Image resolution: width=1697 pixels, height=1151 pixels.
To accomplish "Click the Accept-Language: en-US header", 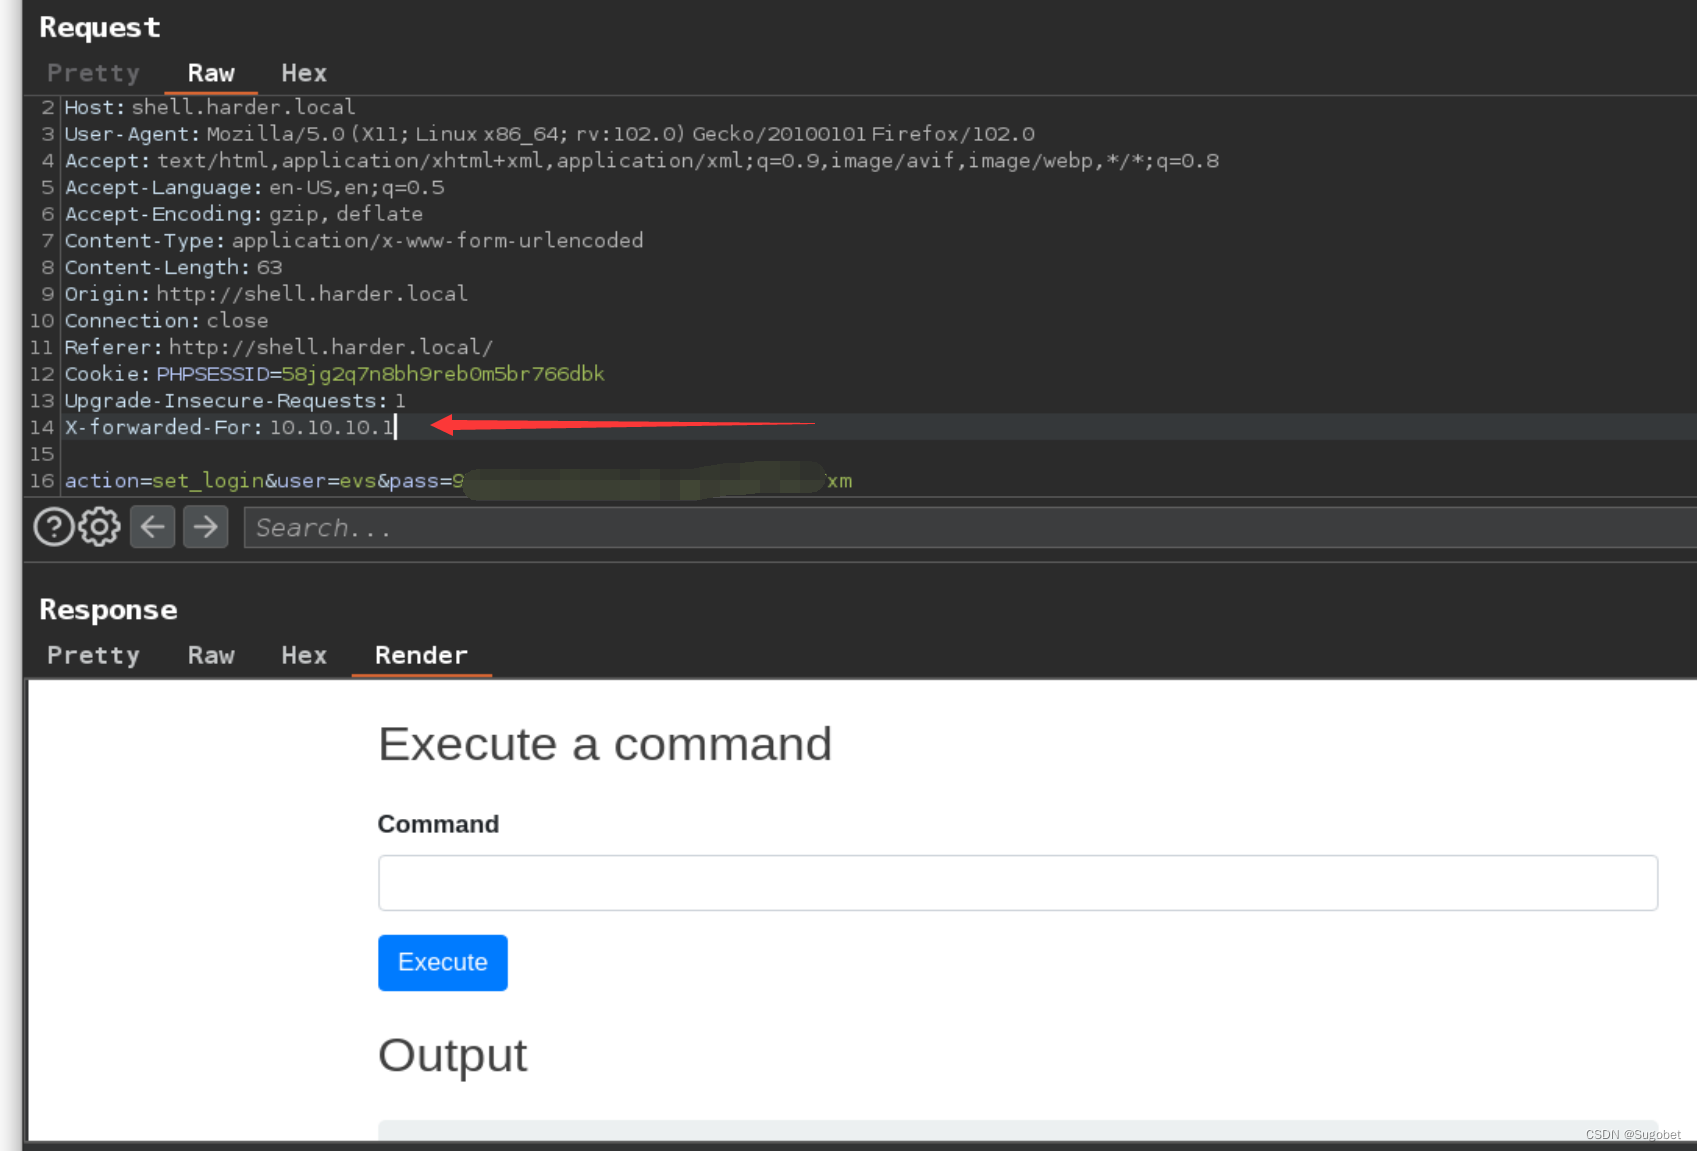I will [255, 187].
